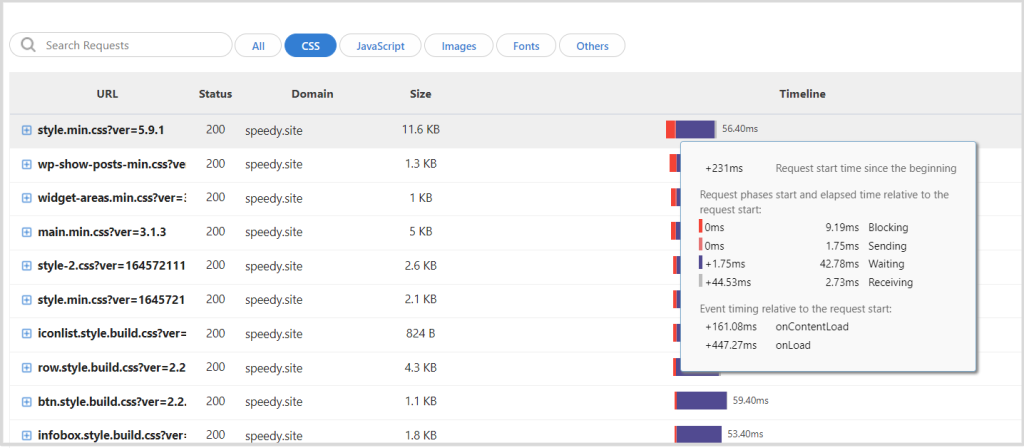Click the onContentLoad timing in tooltip
This screenshot has width=1024, height=448.
pos(777,327)
